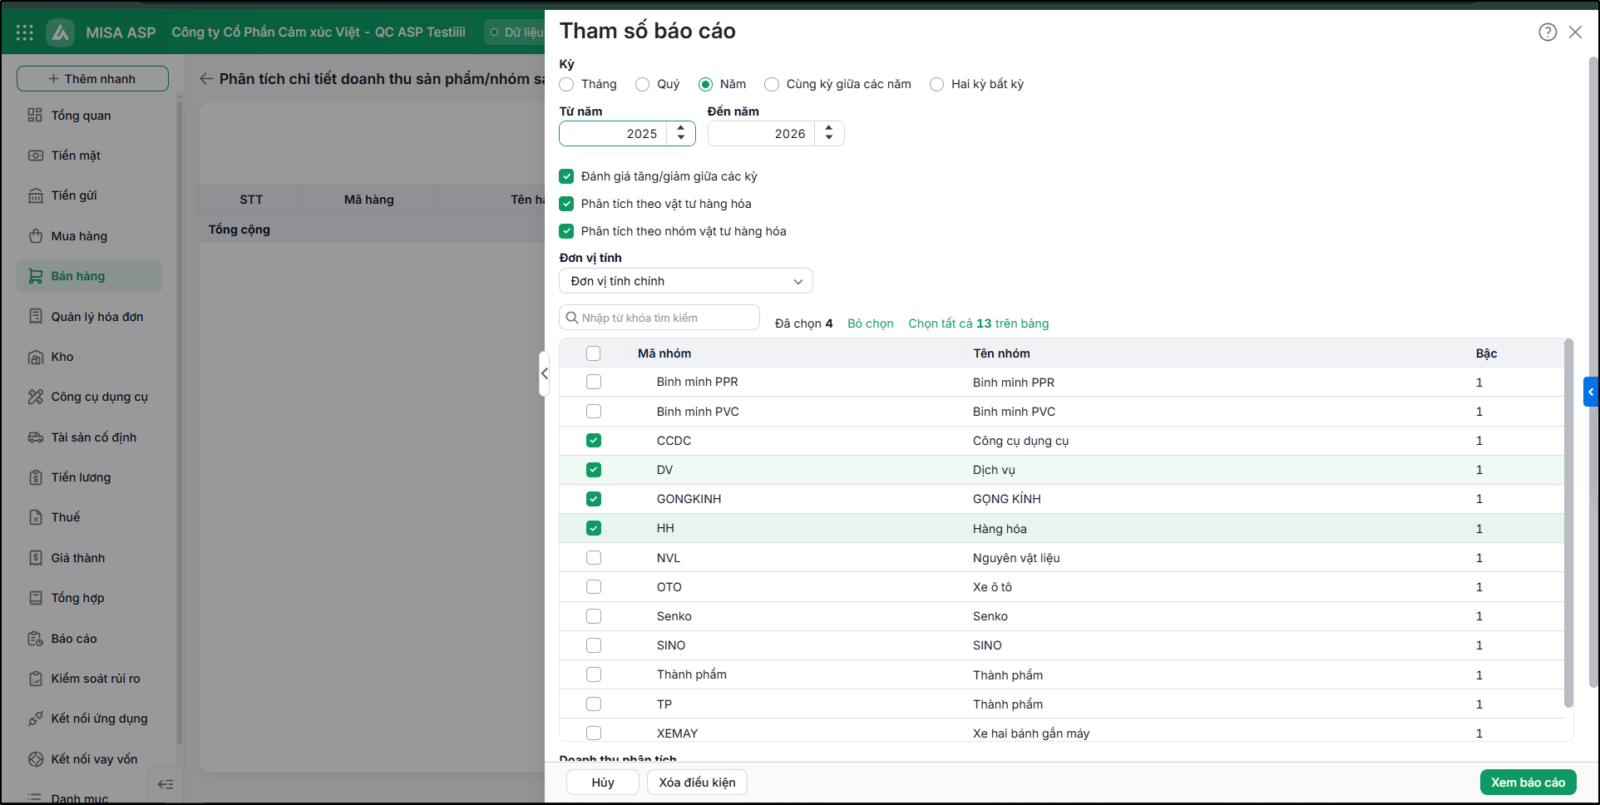Expand the blue side tab chevron
This screenshot has height=805, width=1600.
1591,392
